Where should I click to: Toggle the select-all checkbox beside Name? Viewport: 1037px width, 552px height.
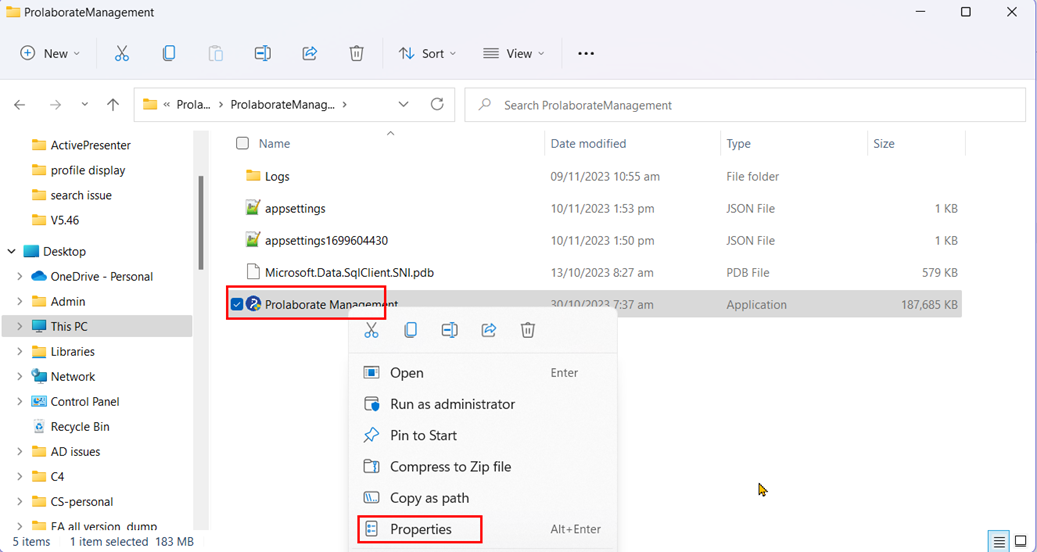(x=243, y=143)
